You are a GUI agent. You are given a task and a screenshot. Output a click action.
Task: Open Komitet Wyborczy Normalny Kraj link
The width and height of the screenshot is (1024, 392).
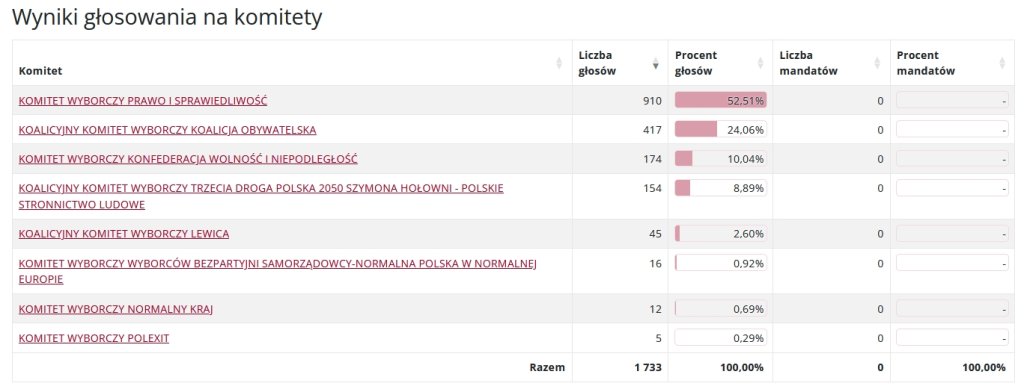116,309
